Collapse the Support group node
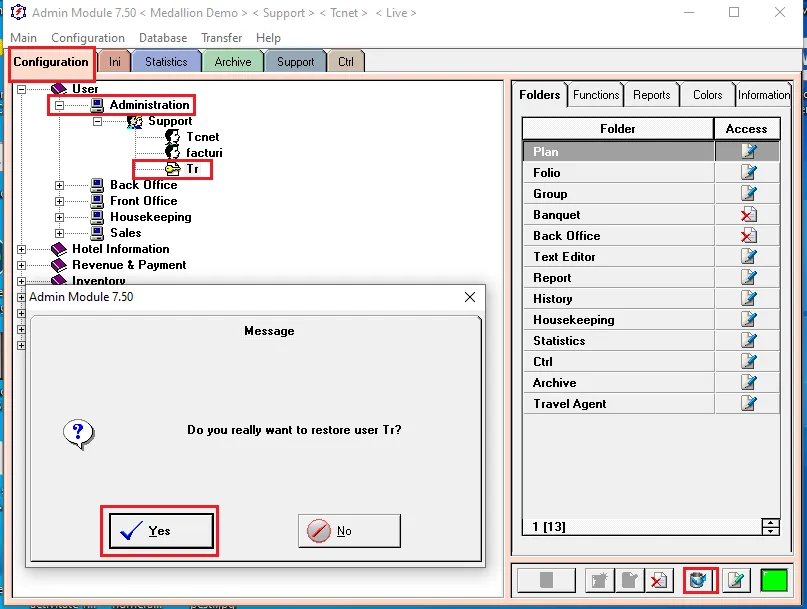 (98, 121)
